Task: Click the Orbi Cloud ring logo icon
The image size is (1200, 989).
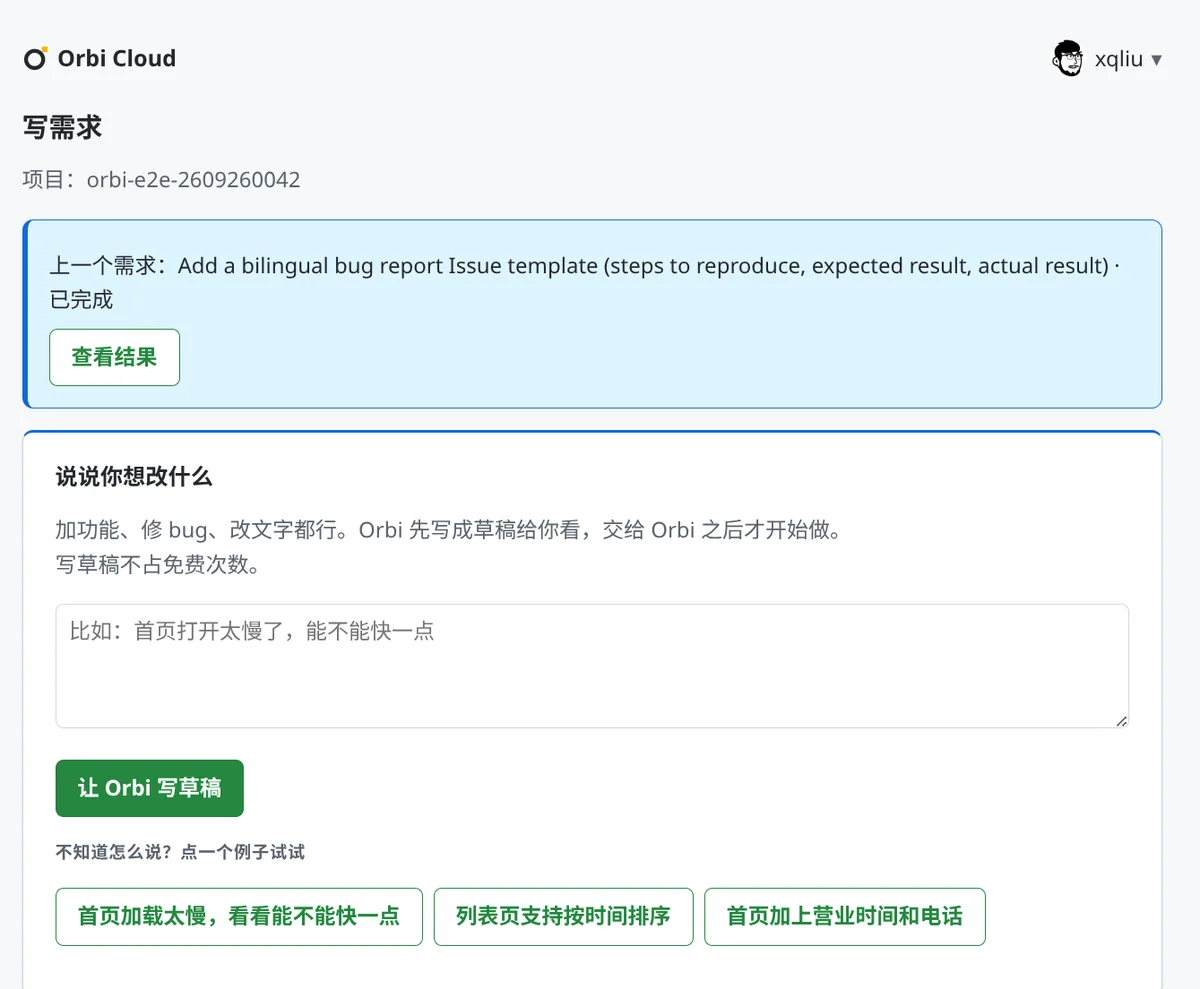Action: tap(35, 59)
